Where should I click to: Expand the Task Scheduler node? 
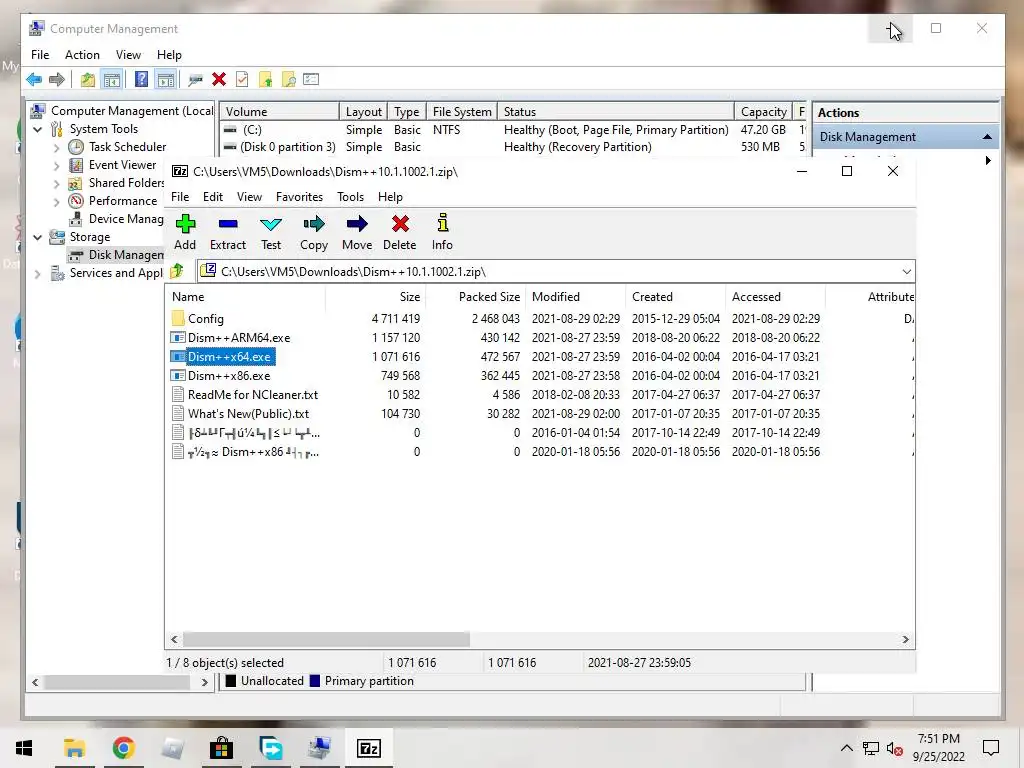tap(57, 148)
